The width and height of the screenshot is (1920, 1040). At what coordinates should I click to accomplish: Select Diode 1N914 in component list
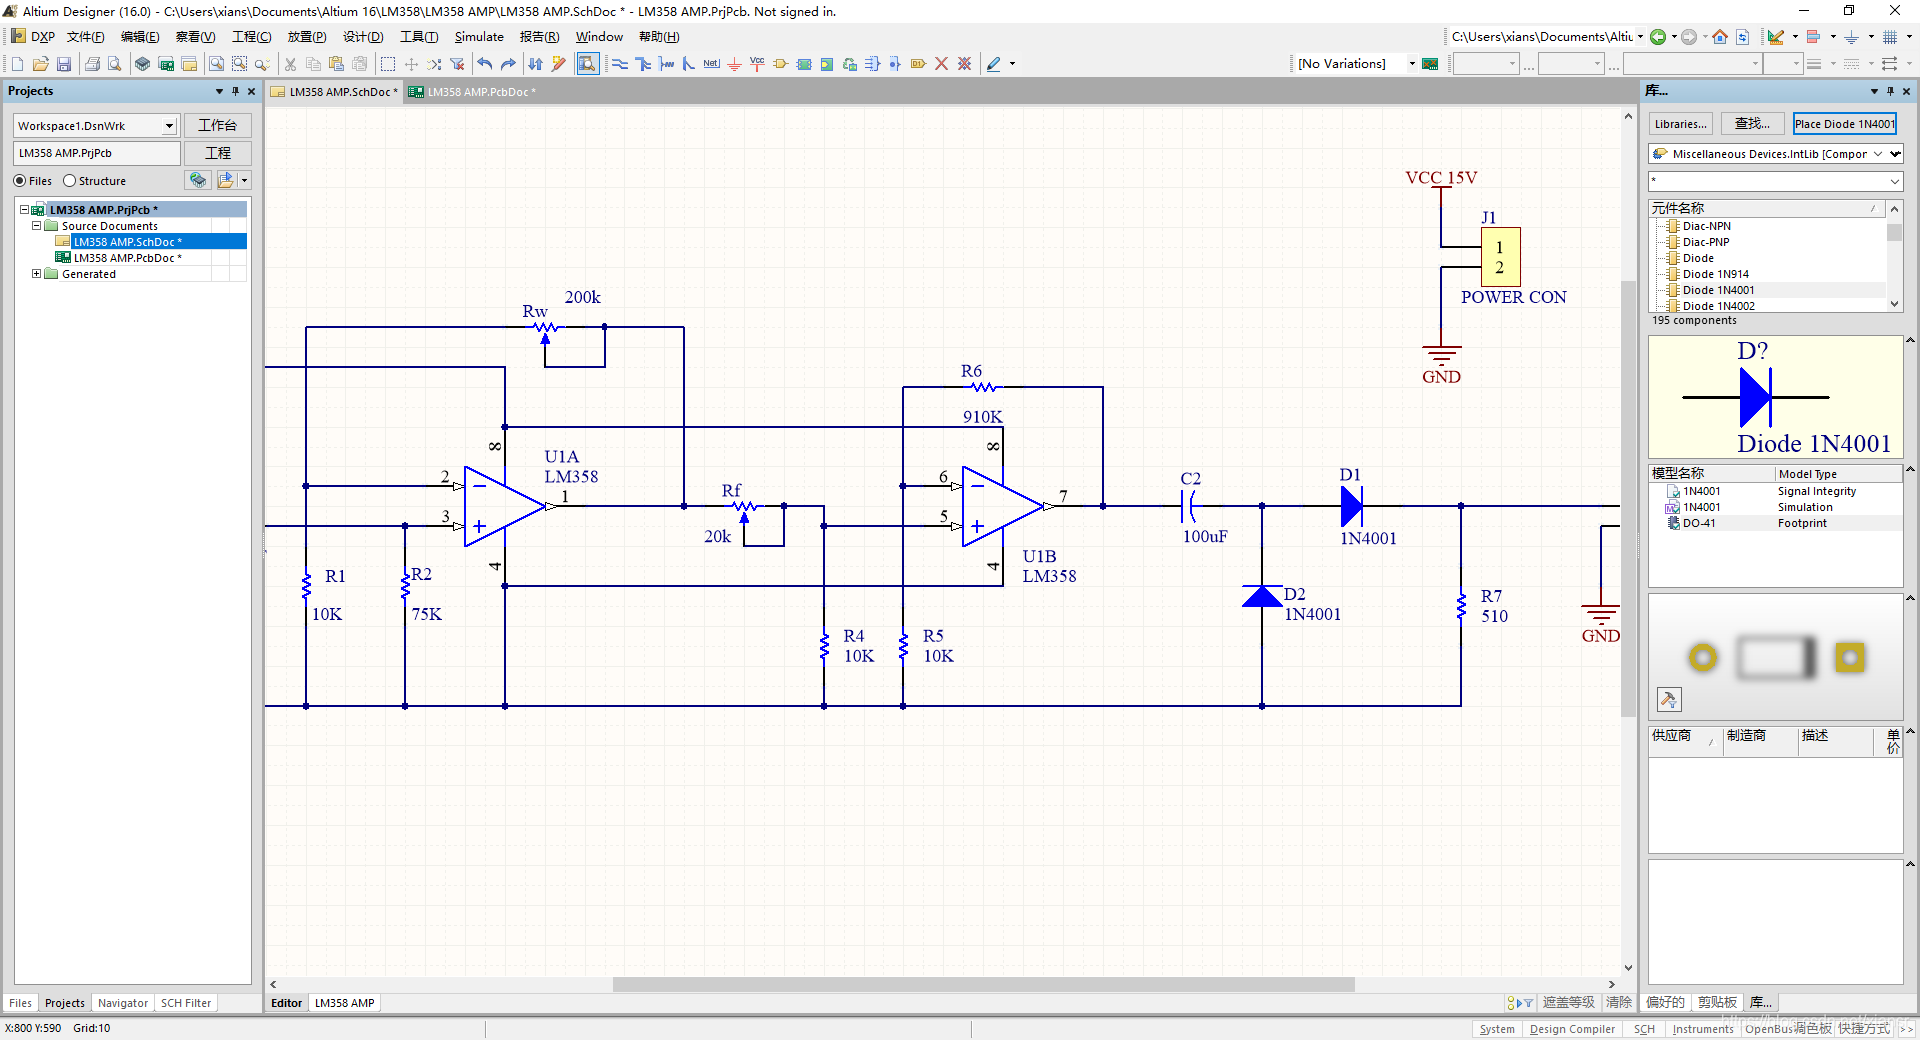coord(1716,274)
